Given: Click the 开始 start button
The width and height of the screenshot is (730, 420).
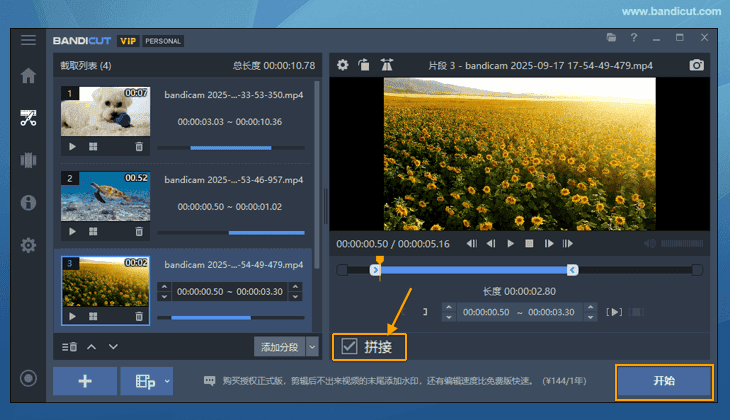Looking at the screenshot, I should (x=663, y=381).
